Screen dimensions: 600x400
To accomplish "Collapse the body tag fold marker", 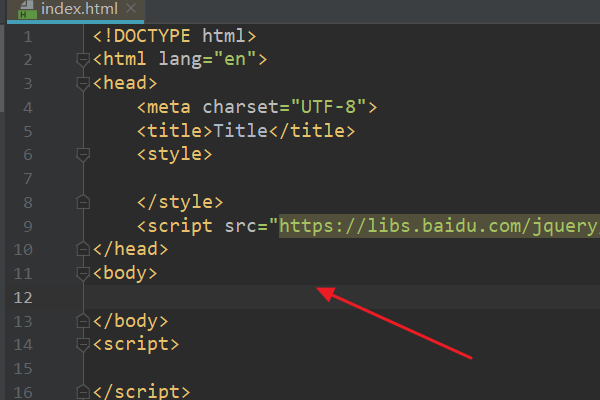I will coord(83,273).
